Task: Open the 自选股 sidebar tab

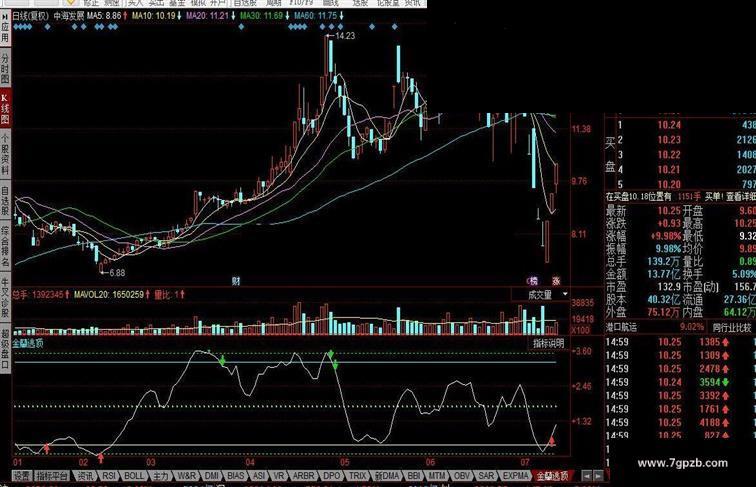Action: tap(5, 201)
